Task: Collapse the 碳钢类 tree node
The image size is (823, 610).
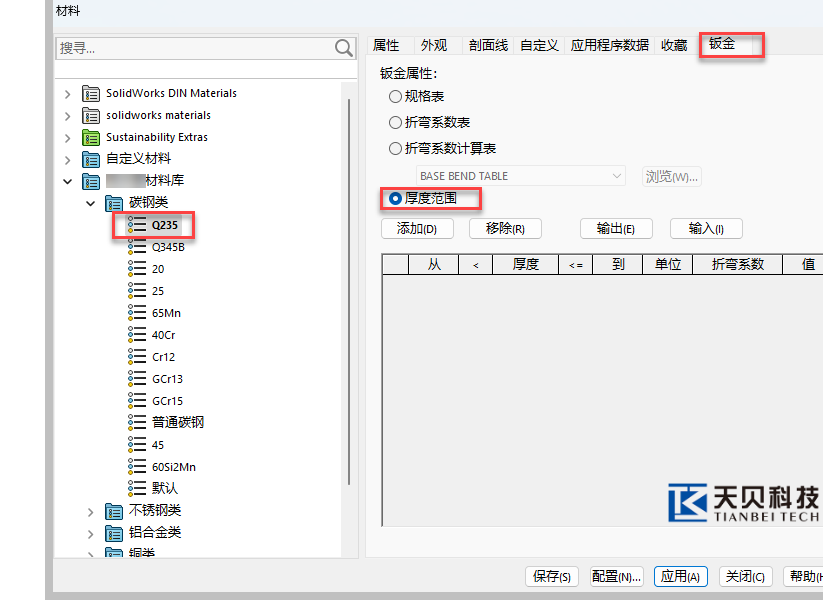Action: [x=90, y=203]
